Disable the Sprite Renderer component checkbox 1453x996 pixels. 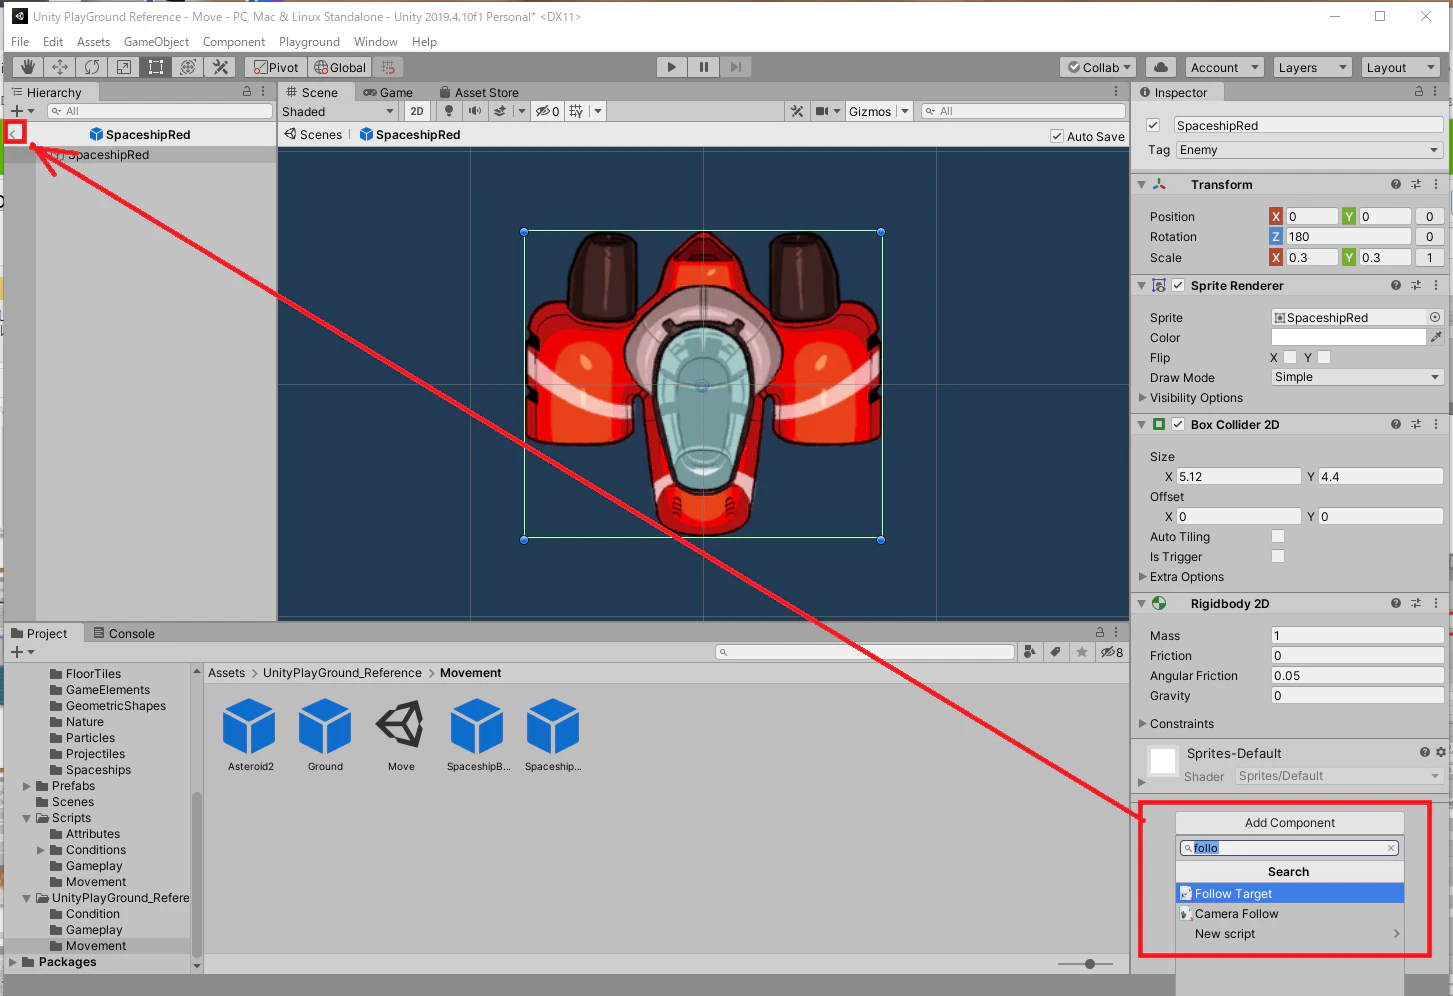point(1178,285)
